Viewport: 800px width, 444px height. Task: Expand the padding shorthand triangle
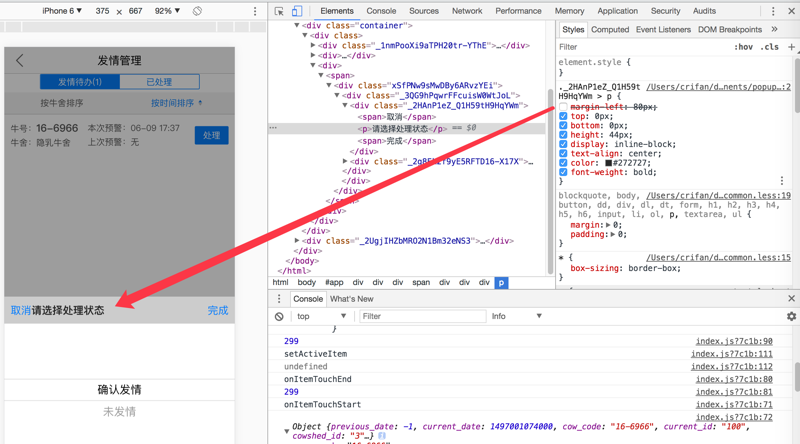pos(612,234)
